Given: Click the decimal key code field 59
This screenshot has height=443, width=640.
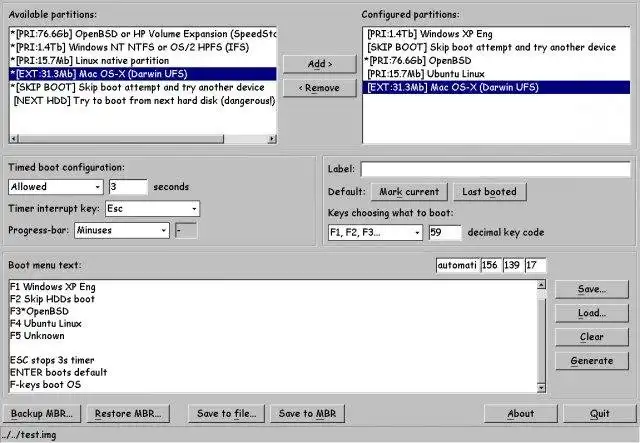Looking at the screenshot, I should pos(445,233).
